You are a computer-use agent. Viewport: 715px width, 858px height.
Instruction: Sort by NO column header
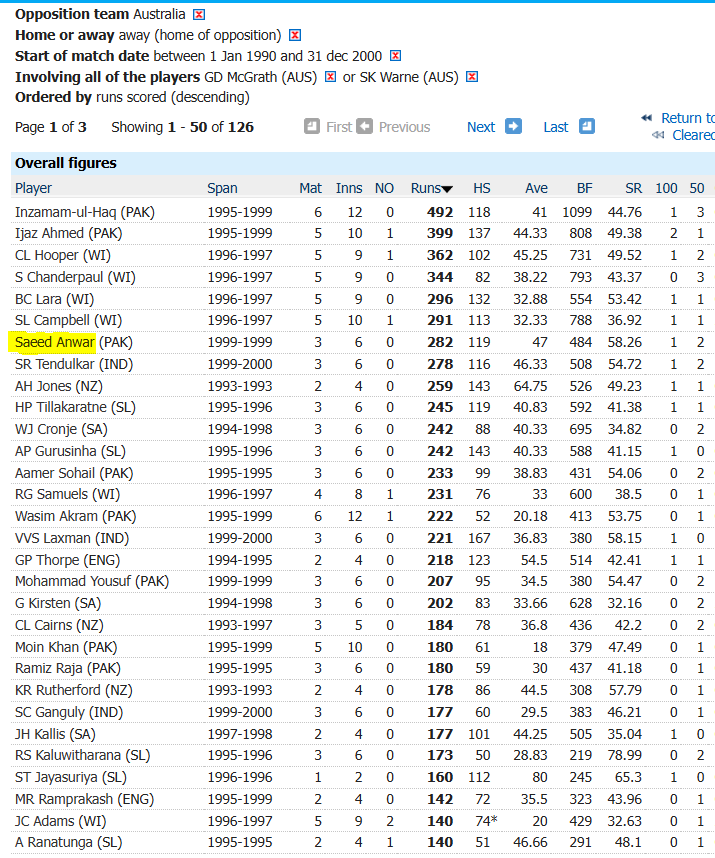pos(385,188)
